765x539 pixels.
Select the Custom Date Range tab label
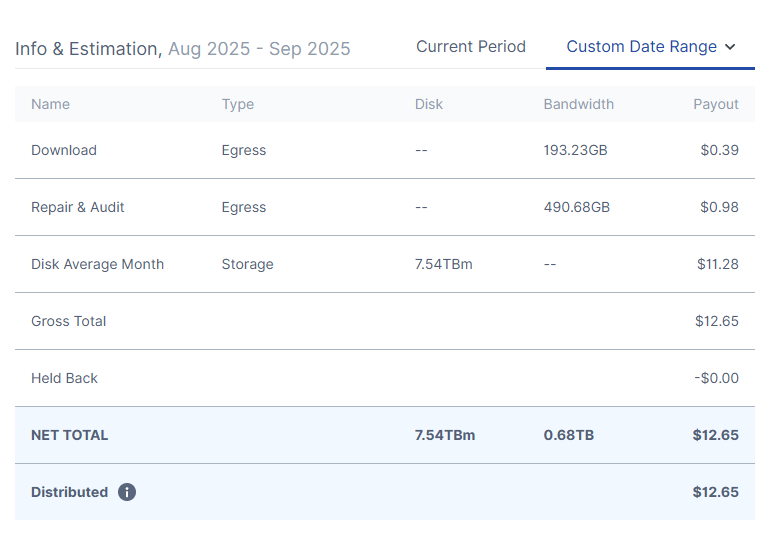click(x=641, y=47)
